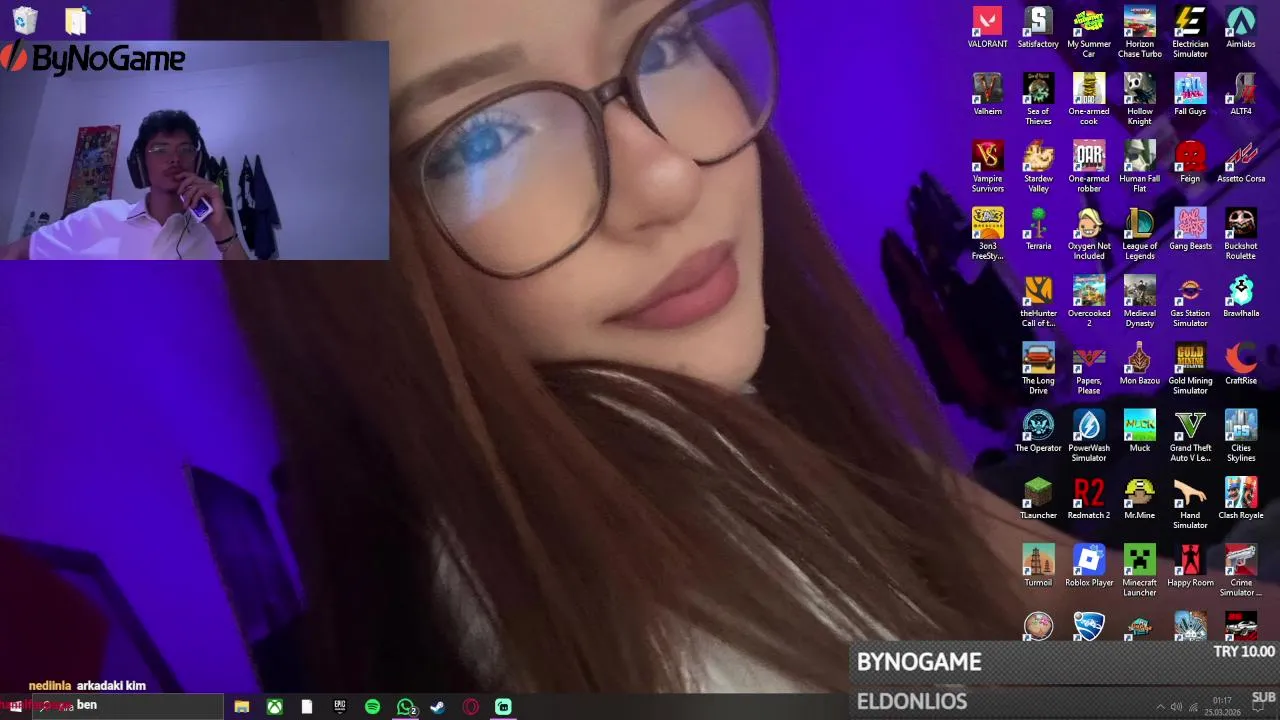The height and width of the screenshot is (720, 1280).
Task: Focus the taskbar search box
Action: 128,706
